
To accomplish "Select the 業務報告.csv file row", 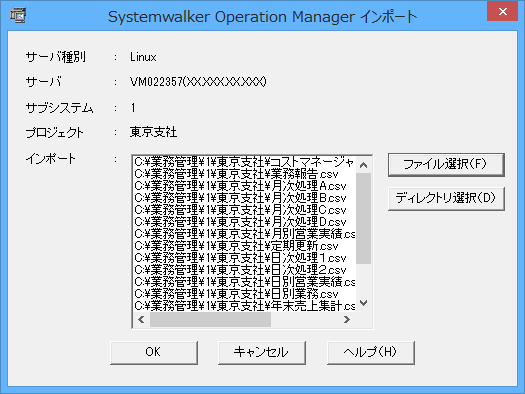I will (244, 174).
